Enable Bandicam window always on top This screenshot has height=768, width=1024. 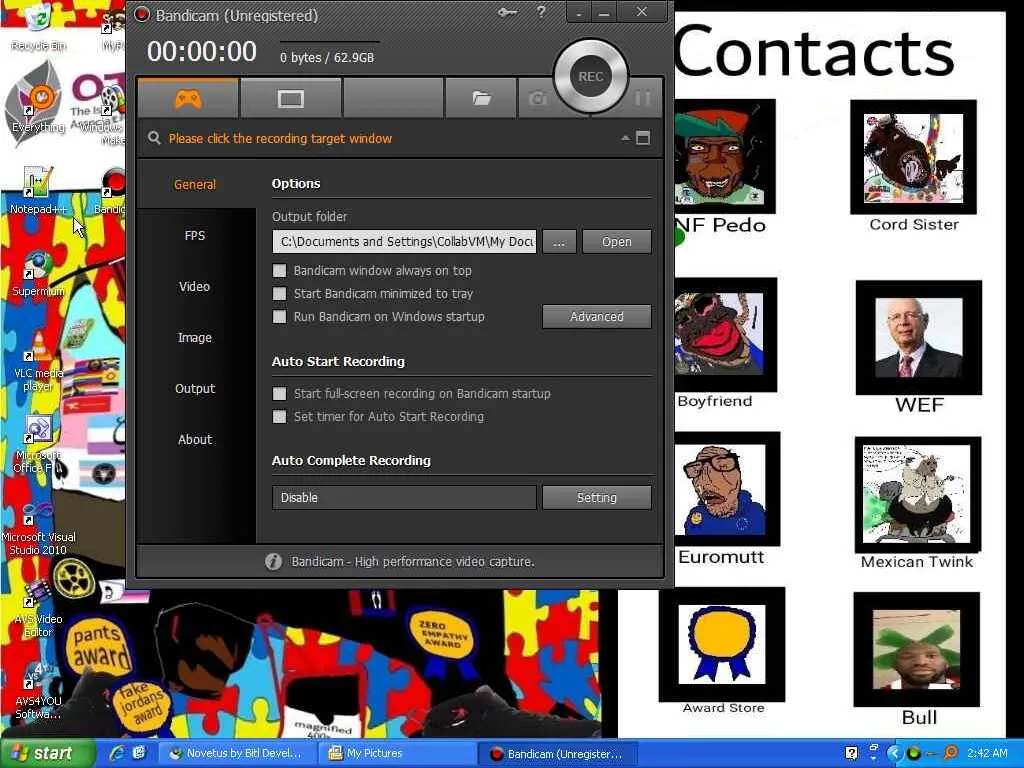(280, 270)
